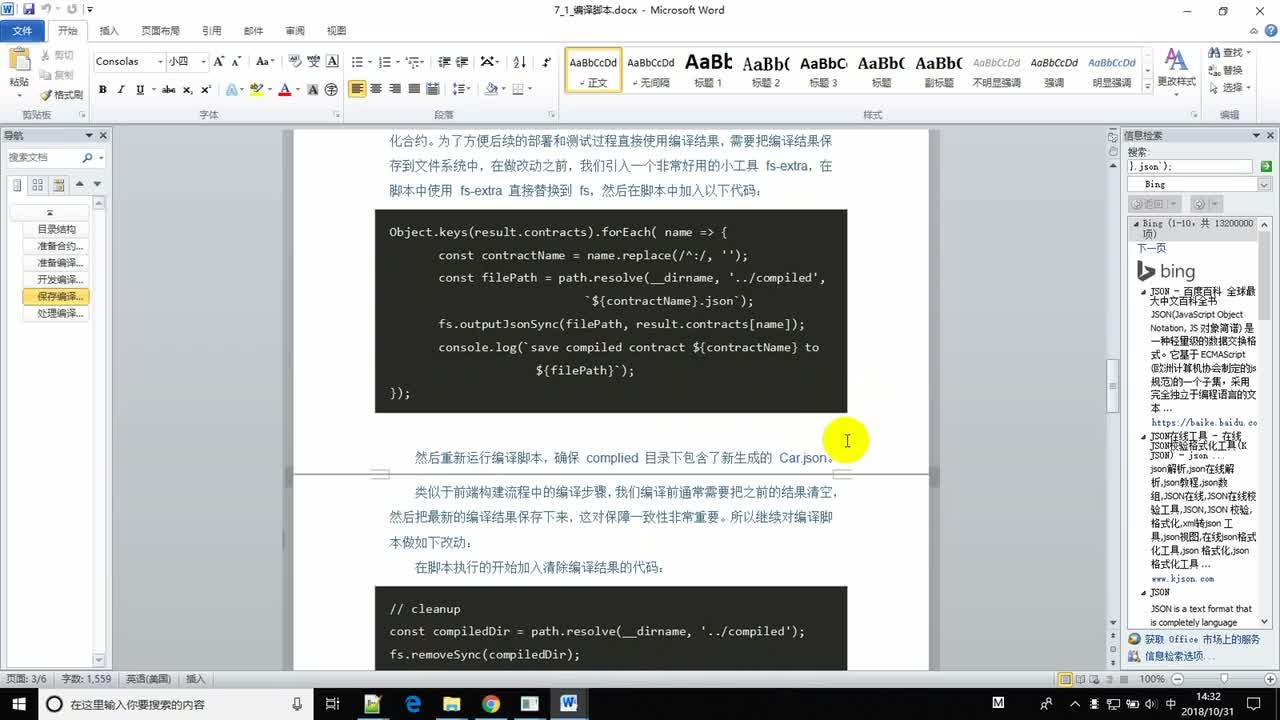Open the line spacing dropdown
Image resolution: width=1280 pixels, height=720 pixels.
[x=461, y=89]
